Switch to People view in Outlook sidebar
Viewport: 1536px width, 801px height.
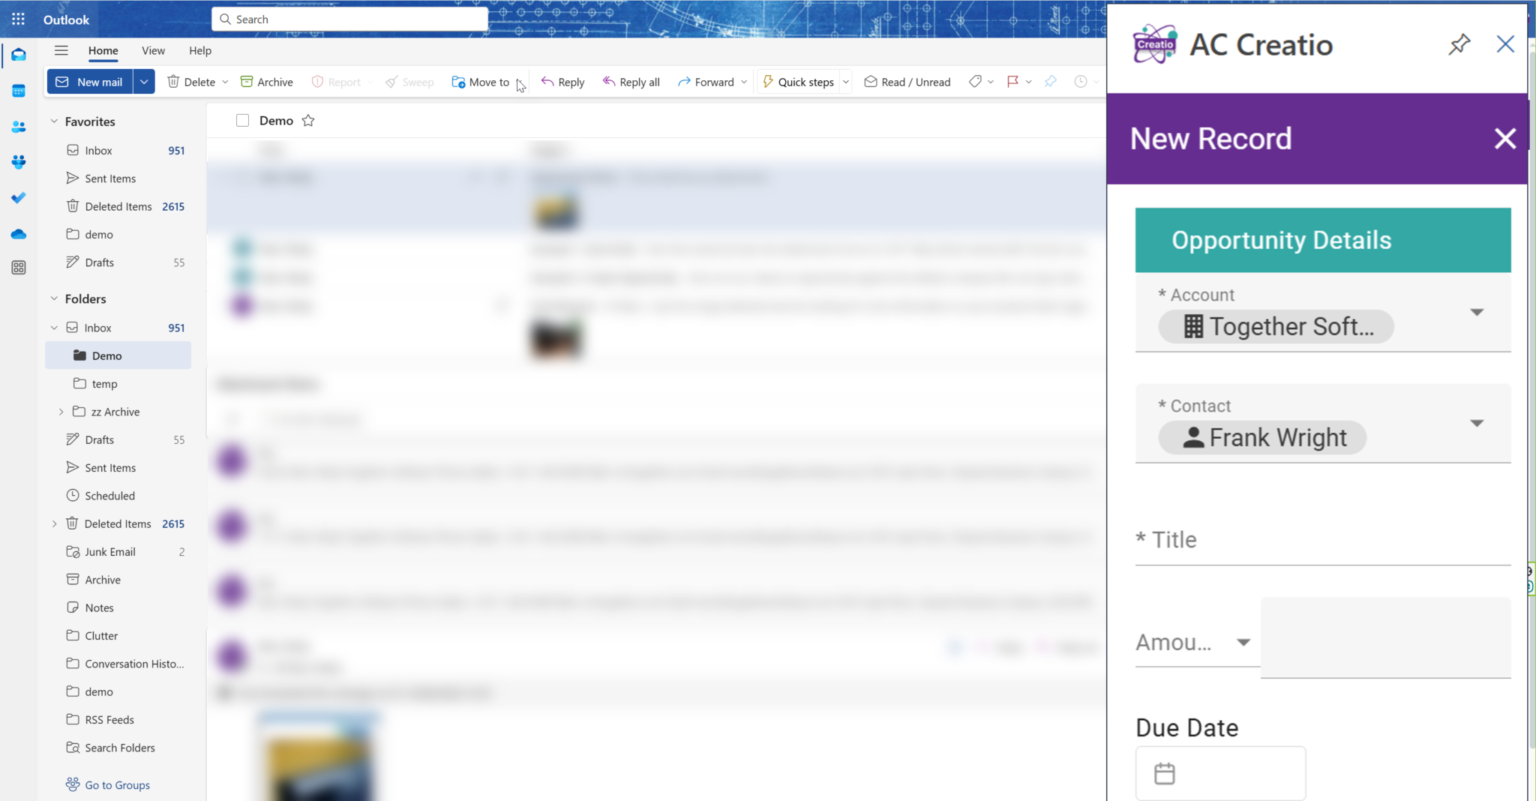click(x=18, y=126)
